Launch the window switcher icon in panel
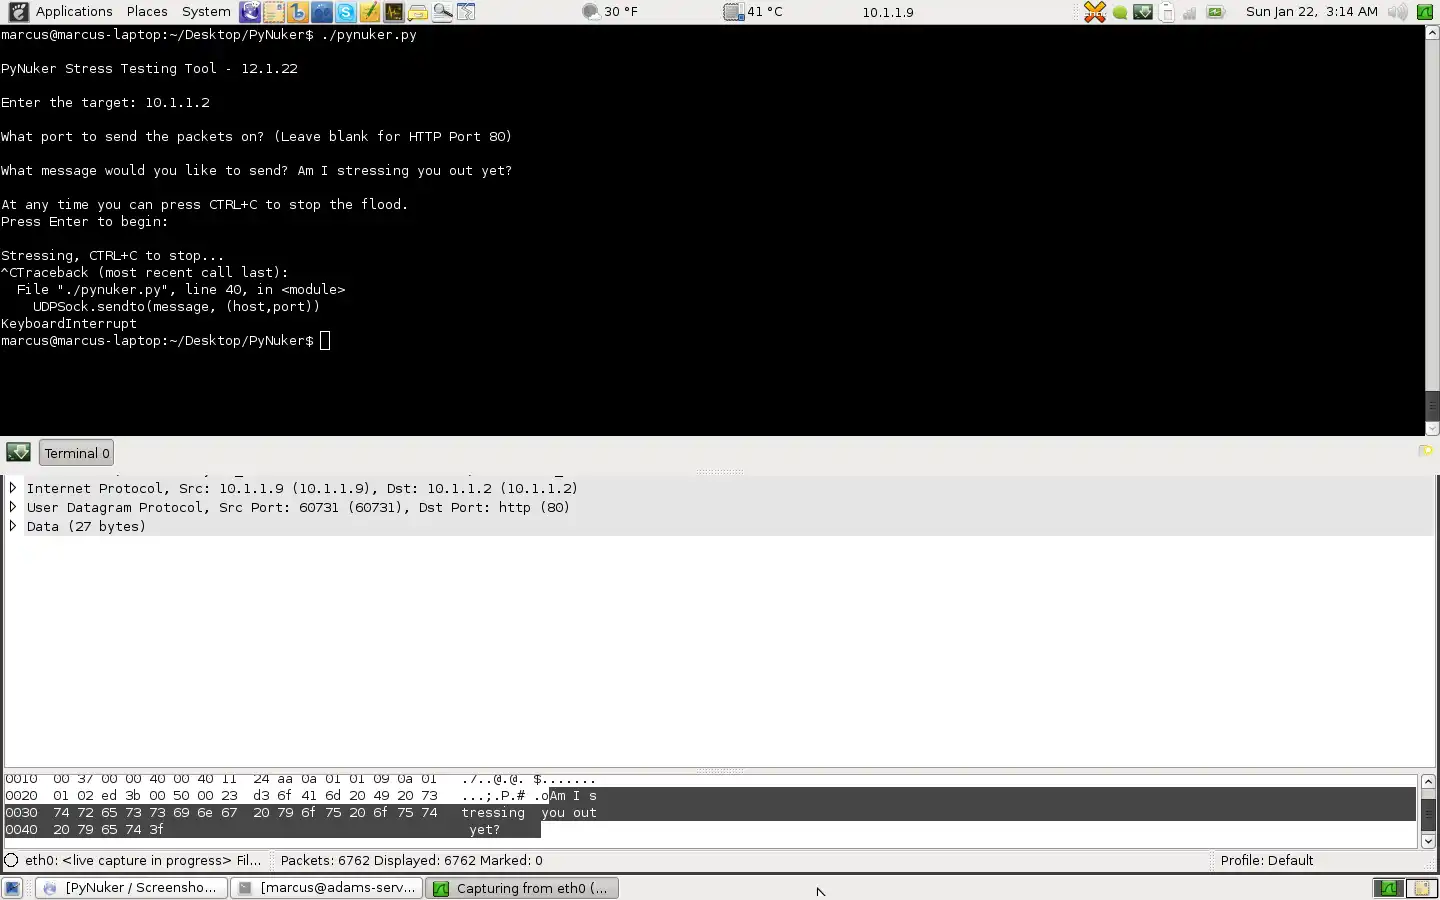 coord(466,12)
